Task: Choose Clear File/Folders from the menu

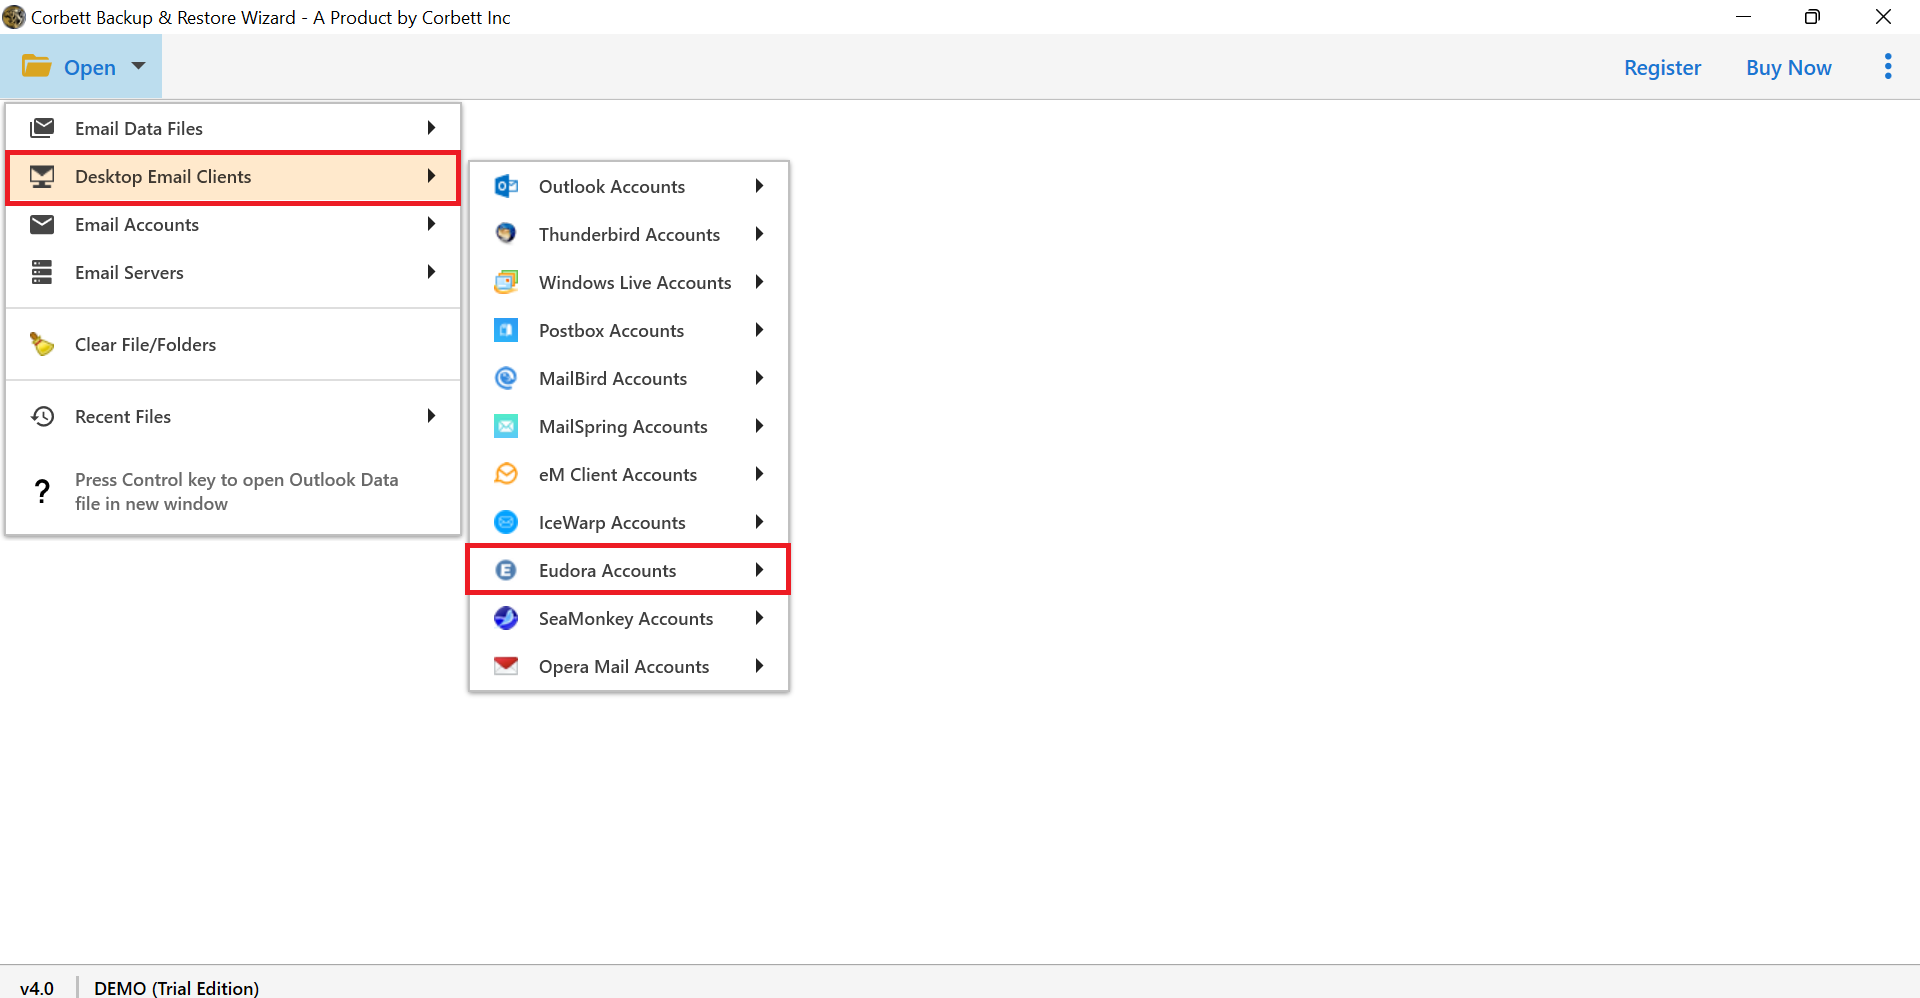Action: tap(233, 344)
